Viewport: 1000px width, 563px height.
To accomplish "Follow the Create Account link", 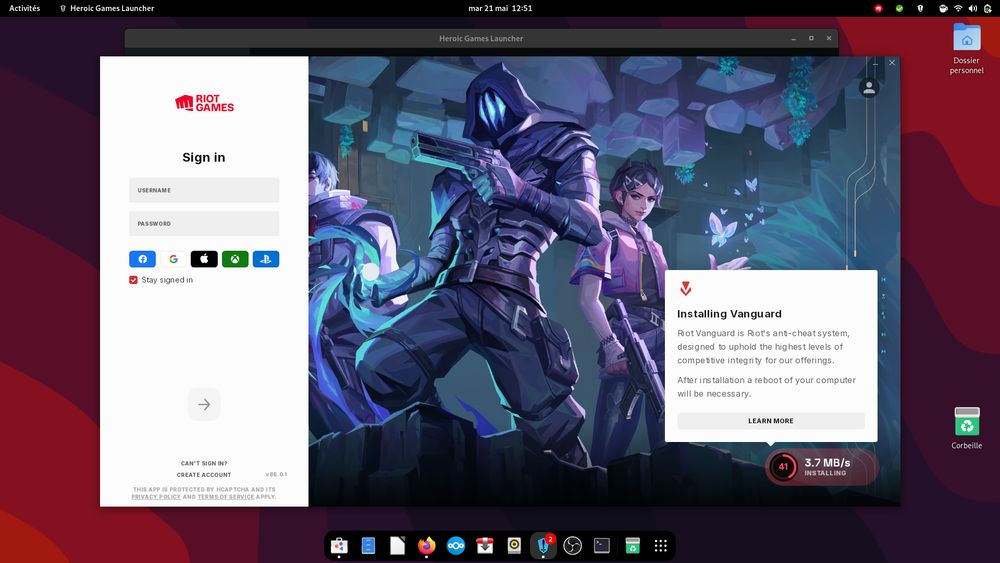I will pos(204,475).
